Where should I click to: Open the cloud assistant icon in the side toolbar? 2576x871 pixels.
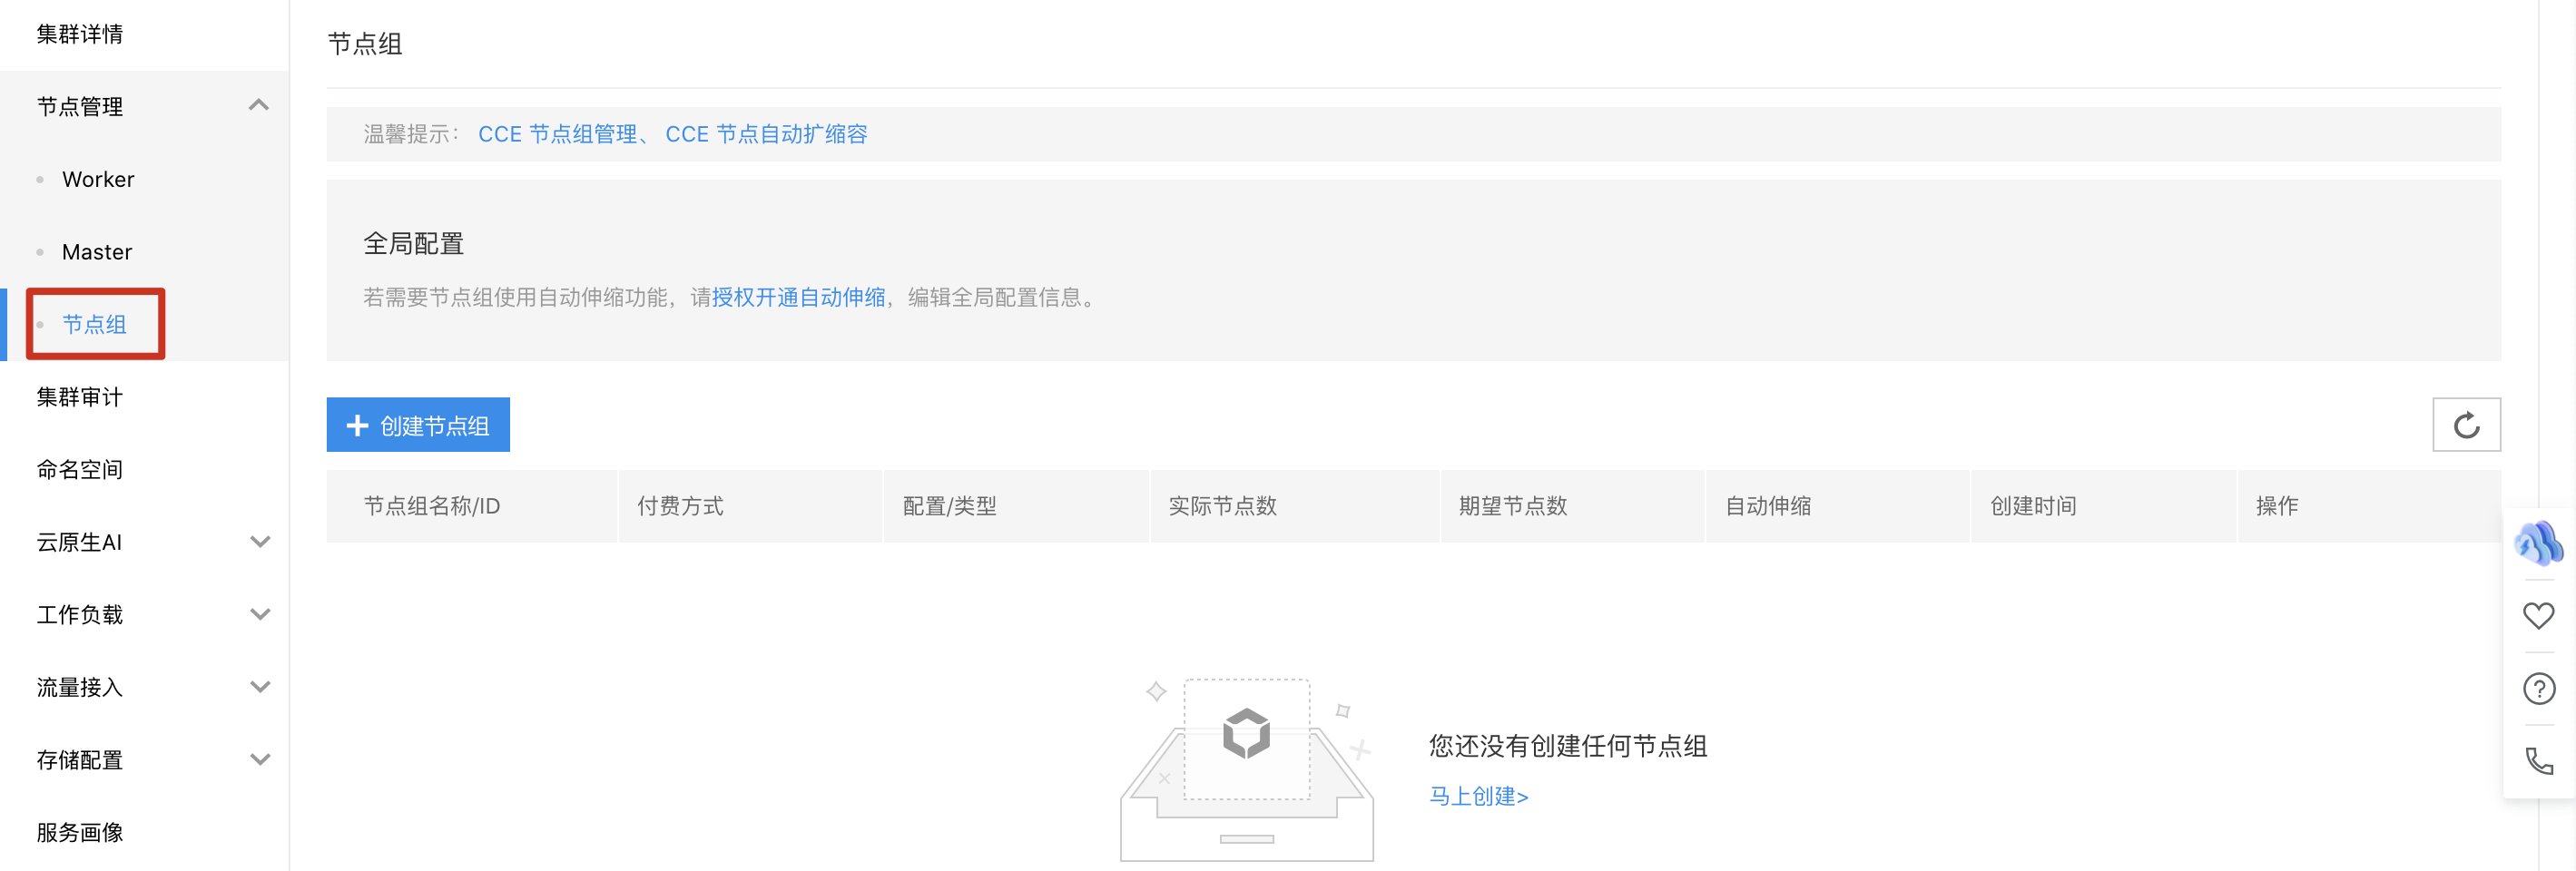point(2538,544)
